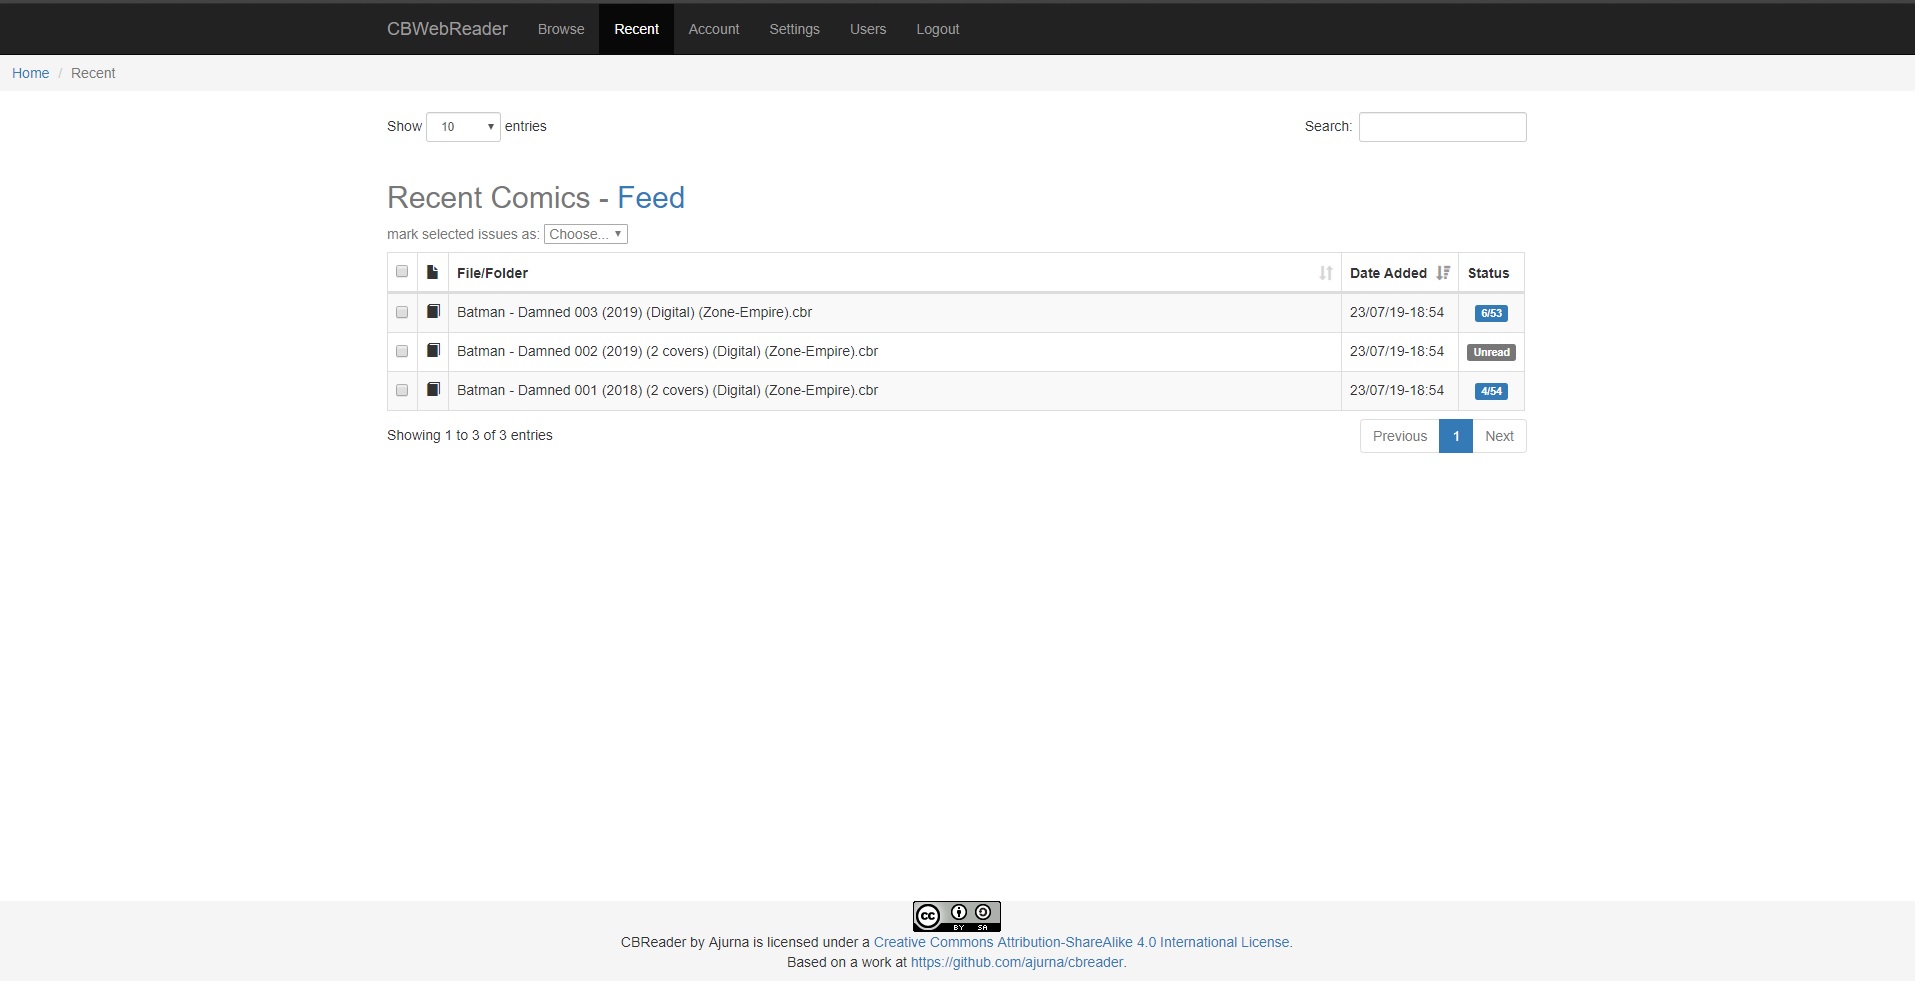
Task: Click the Unread status badge of Batman Damned 002
Action: [x=1491, y=352]
